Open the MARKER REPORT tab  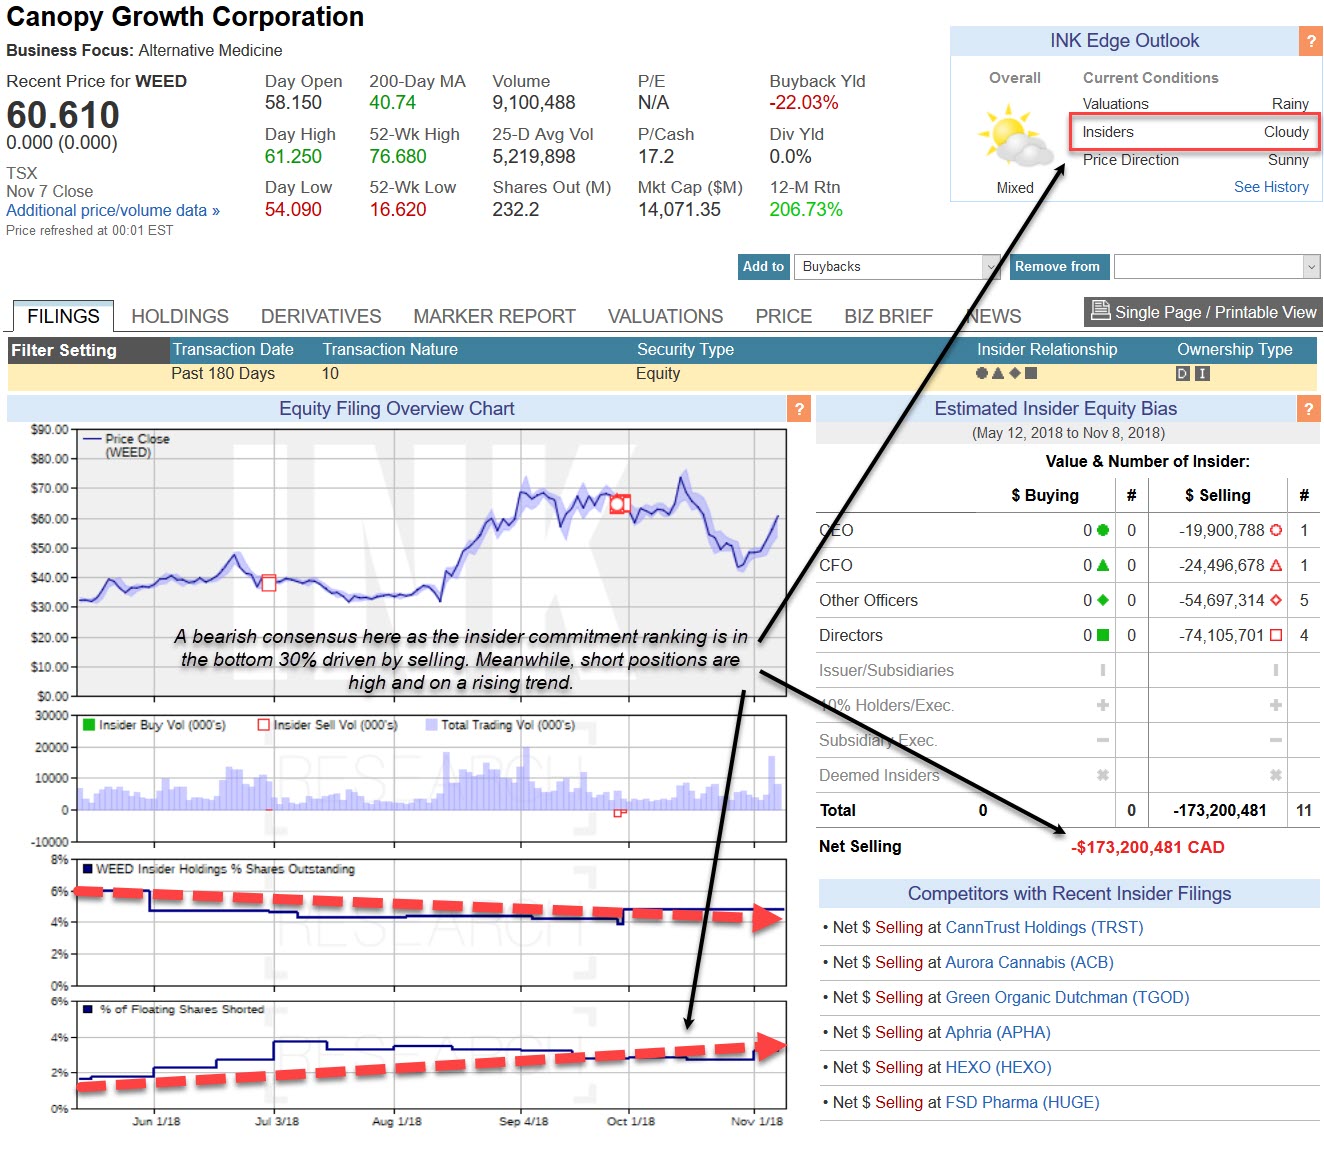point(495,316)
